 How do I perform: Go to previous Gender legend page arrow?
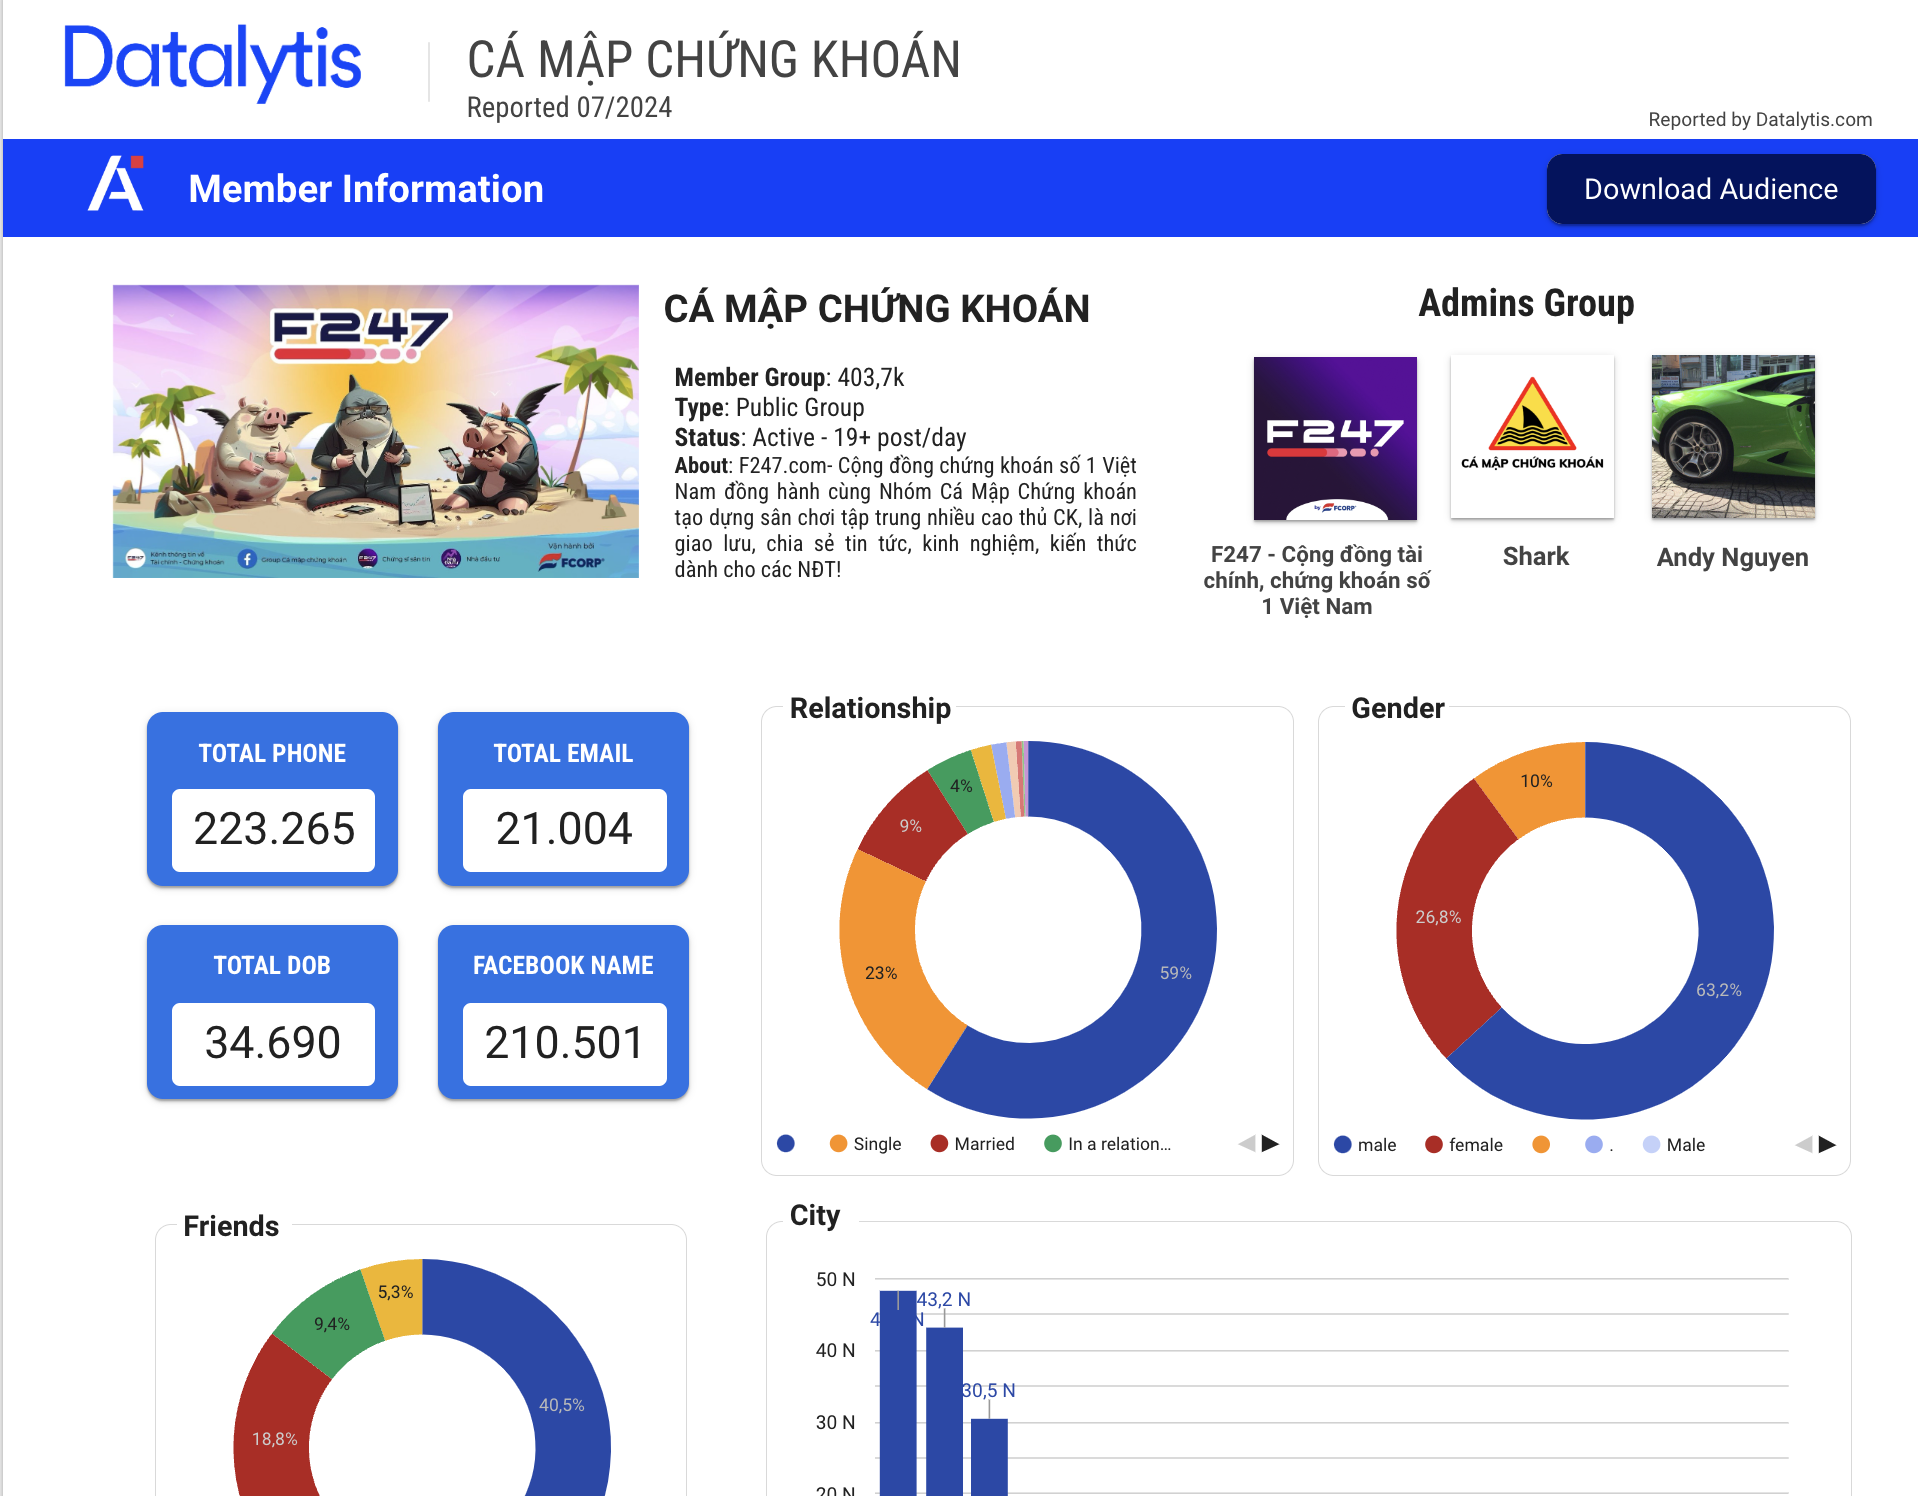coord(1803,1144)
